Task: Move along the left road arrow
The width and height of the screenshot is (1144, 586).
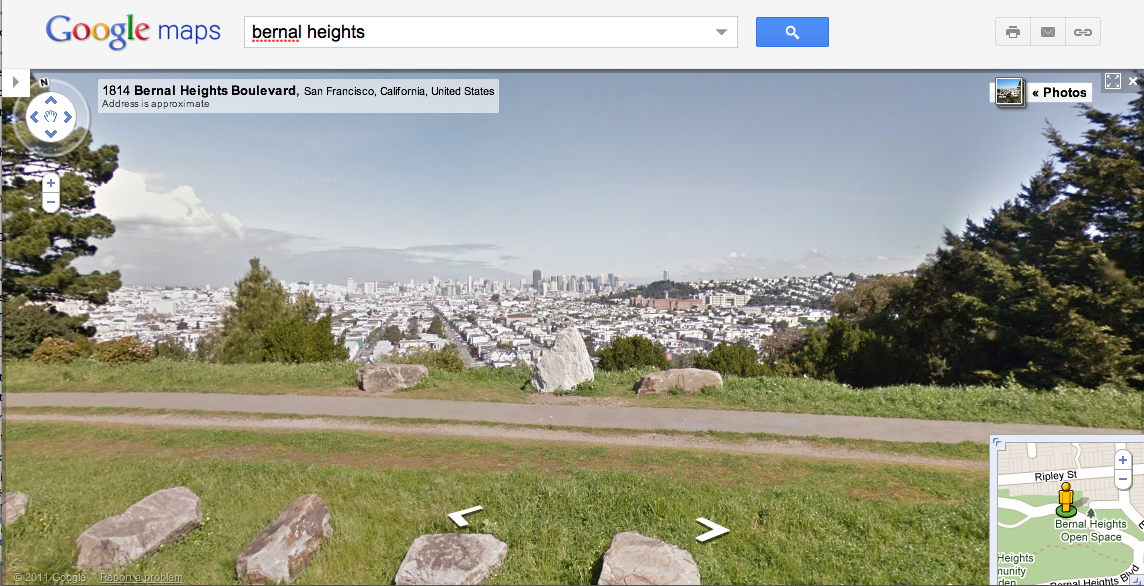Action: [465, 516]
